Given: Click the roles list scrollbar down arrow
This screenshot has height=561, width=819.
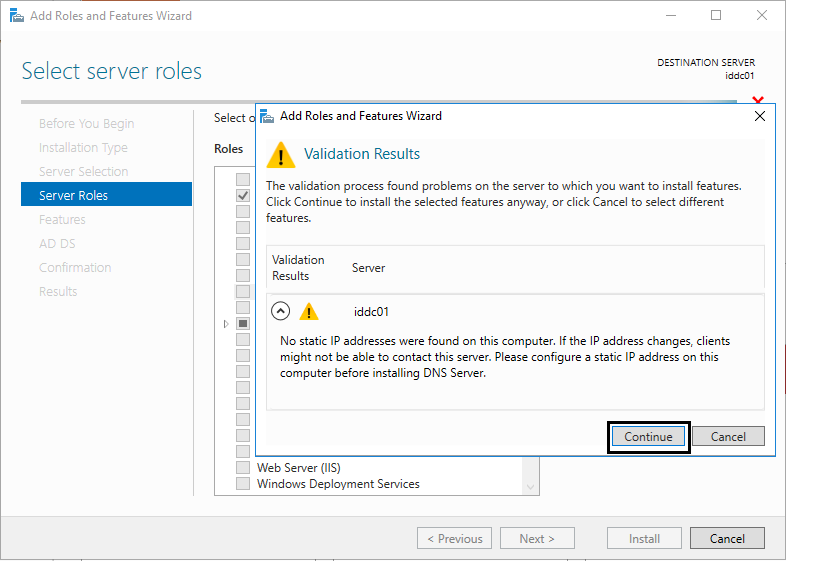Looking at the screenshot, I should click(531, 487).
